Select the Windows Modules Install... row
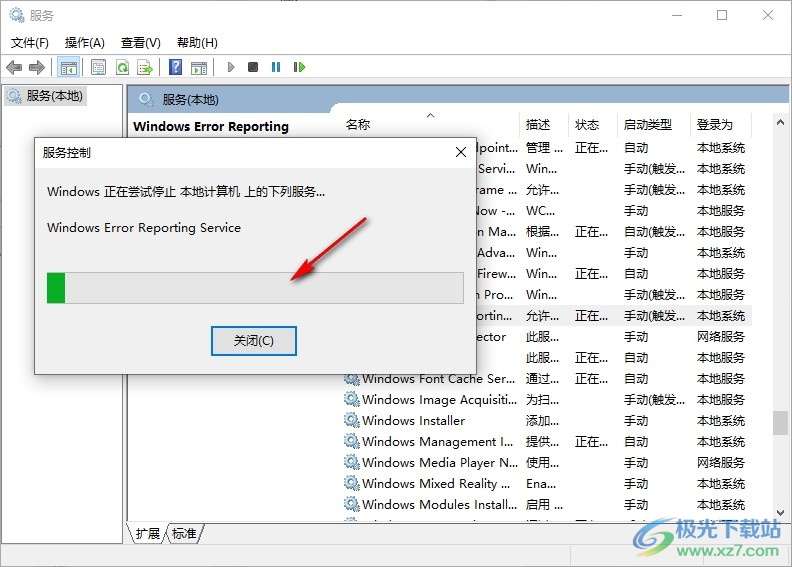 click(547, 504)
